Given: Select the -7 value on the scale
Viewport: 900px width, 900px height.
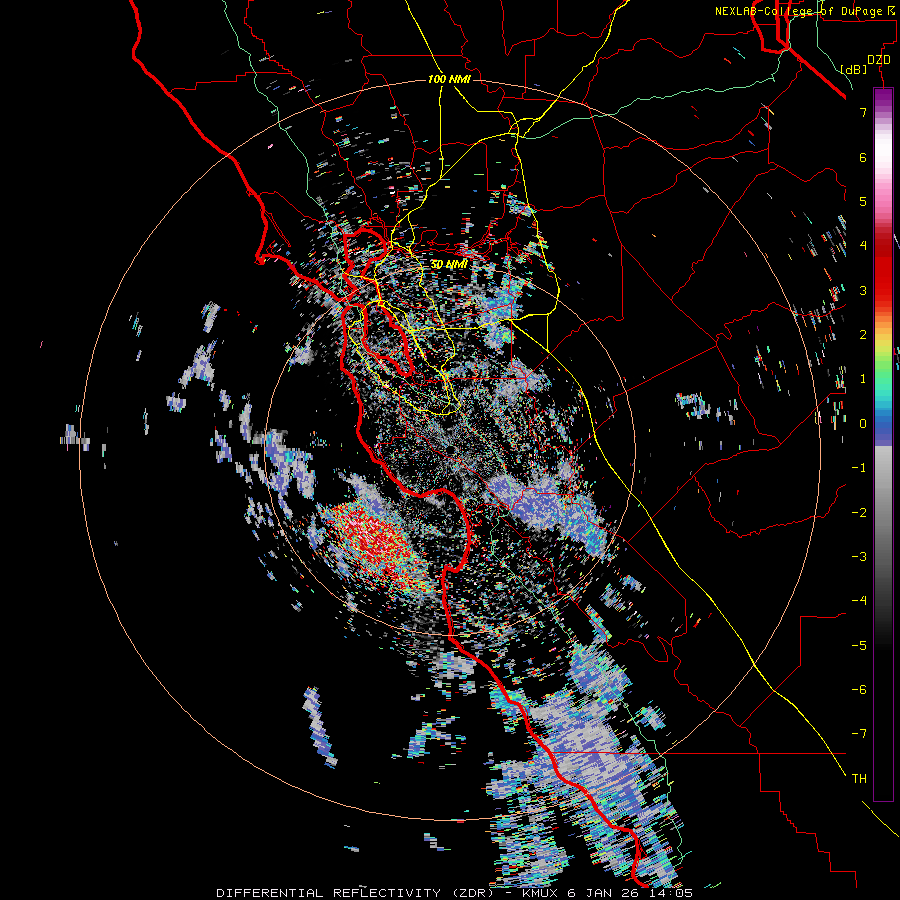Looking at the screenshot, I should [859, 734].
